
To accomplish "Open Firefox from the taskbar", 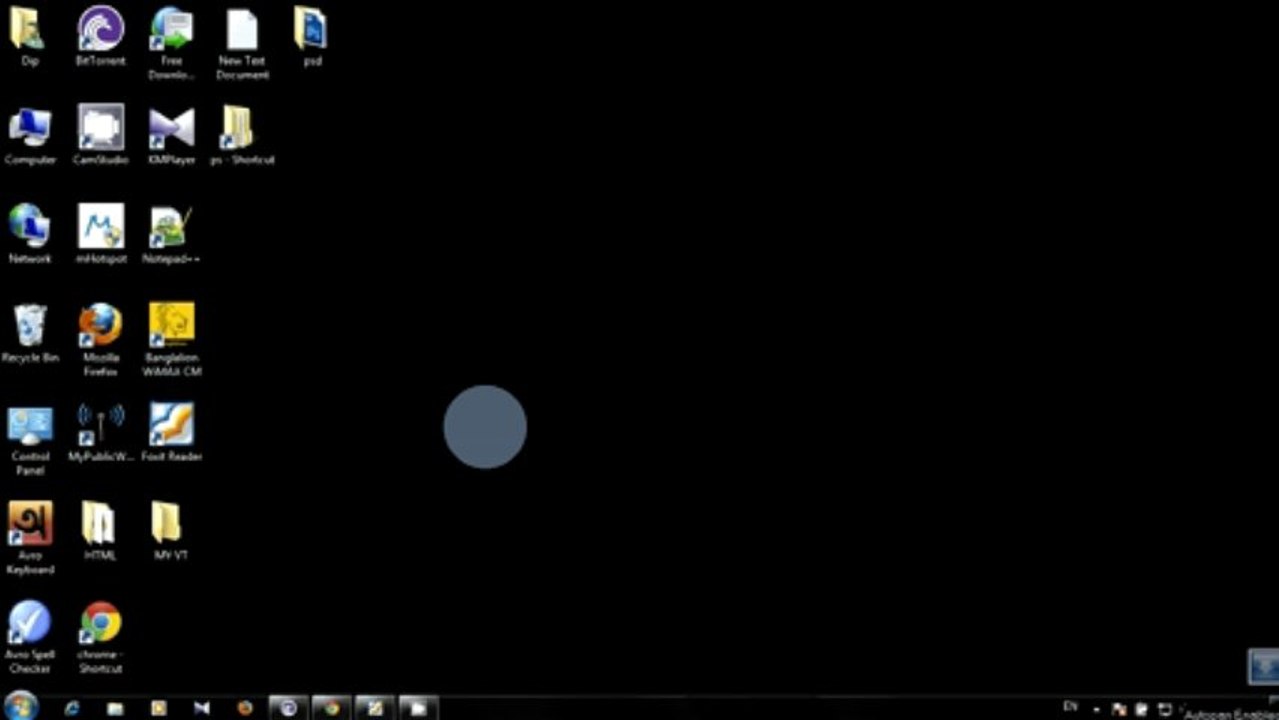I will pyautogui.click(x=245, y=708).
